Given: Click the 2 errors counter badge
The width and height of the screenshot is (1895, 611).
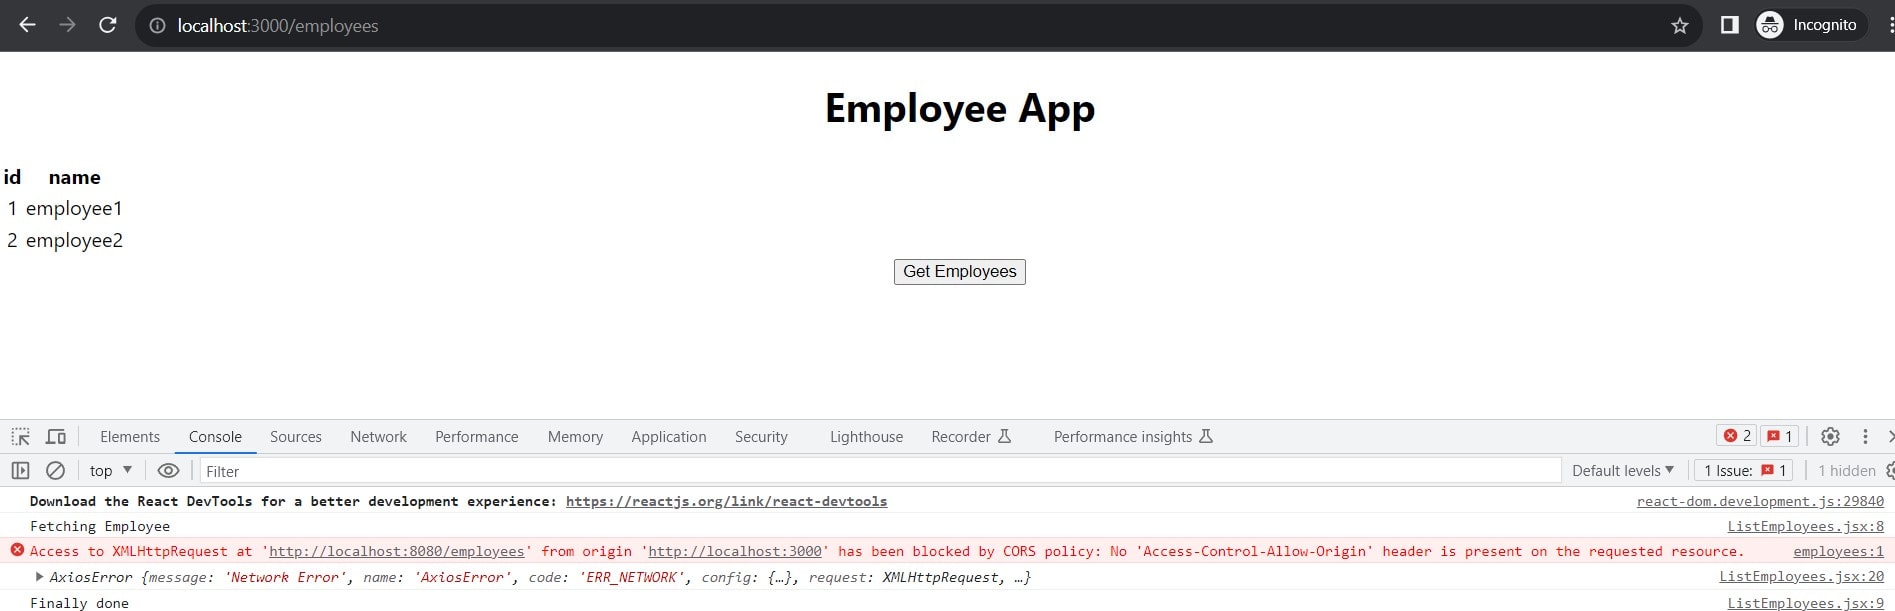Looking at the screenshot, I should [1737, 436].
